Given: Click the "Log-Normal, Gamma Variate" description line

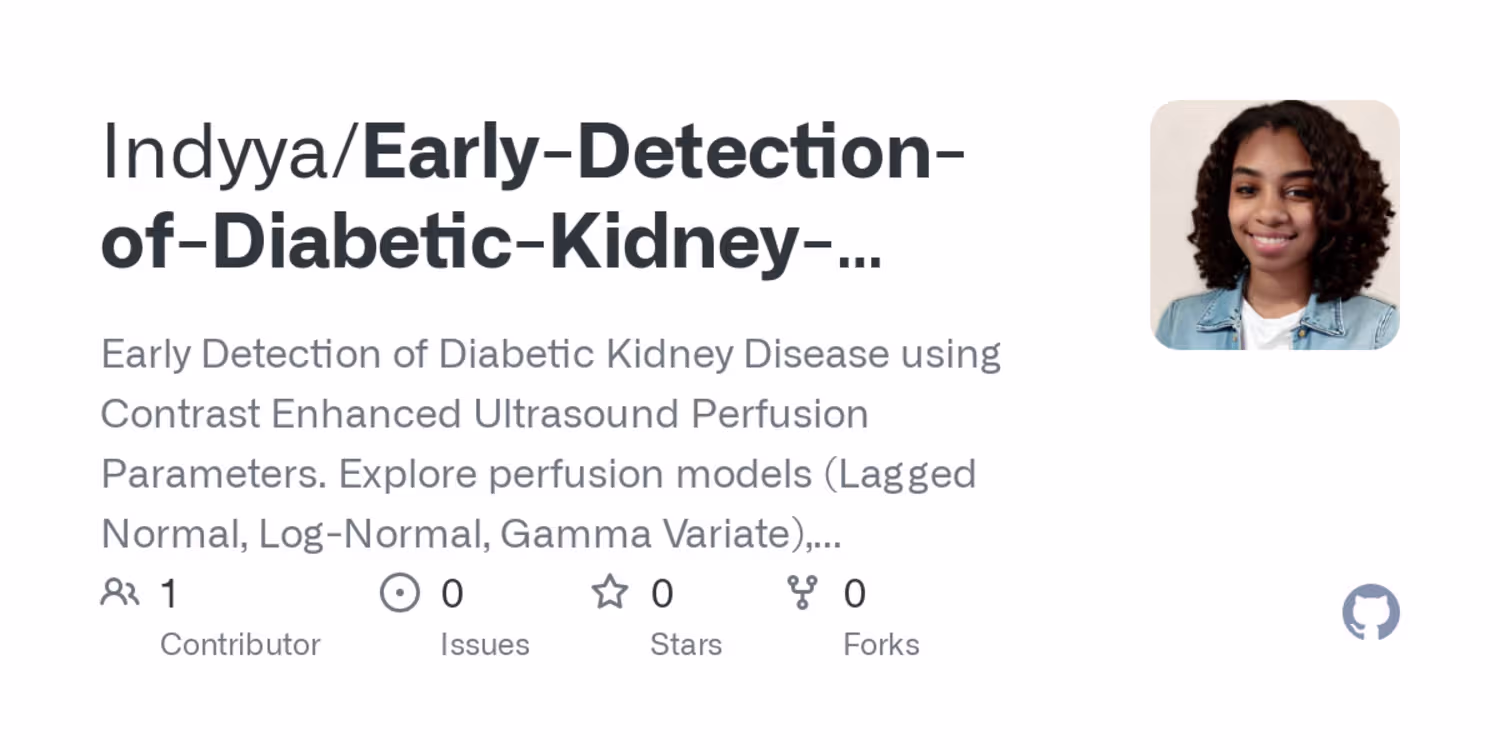Looking at the screenshot, I should 470,534.
